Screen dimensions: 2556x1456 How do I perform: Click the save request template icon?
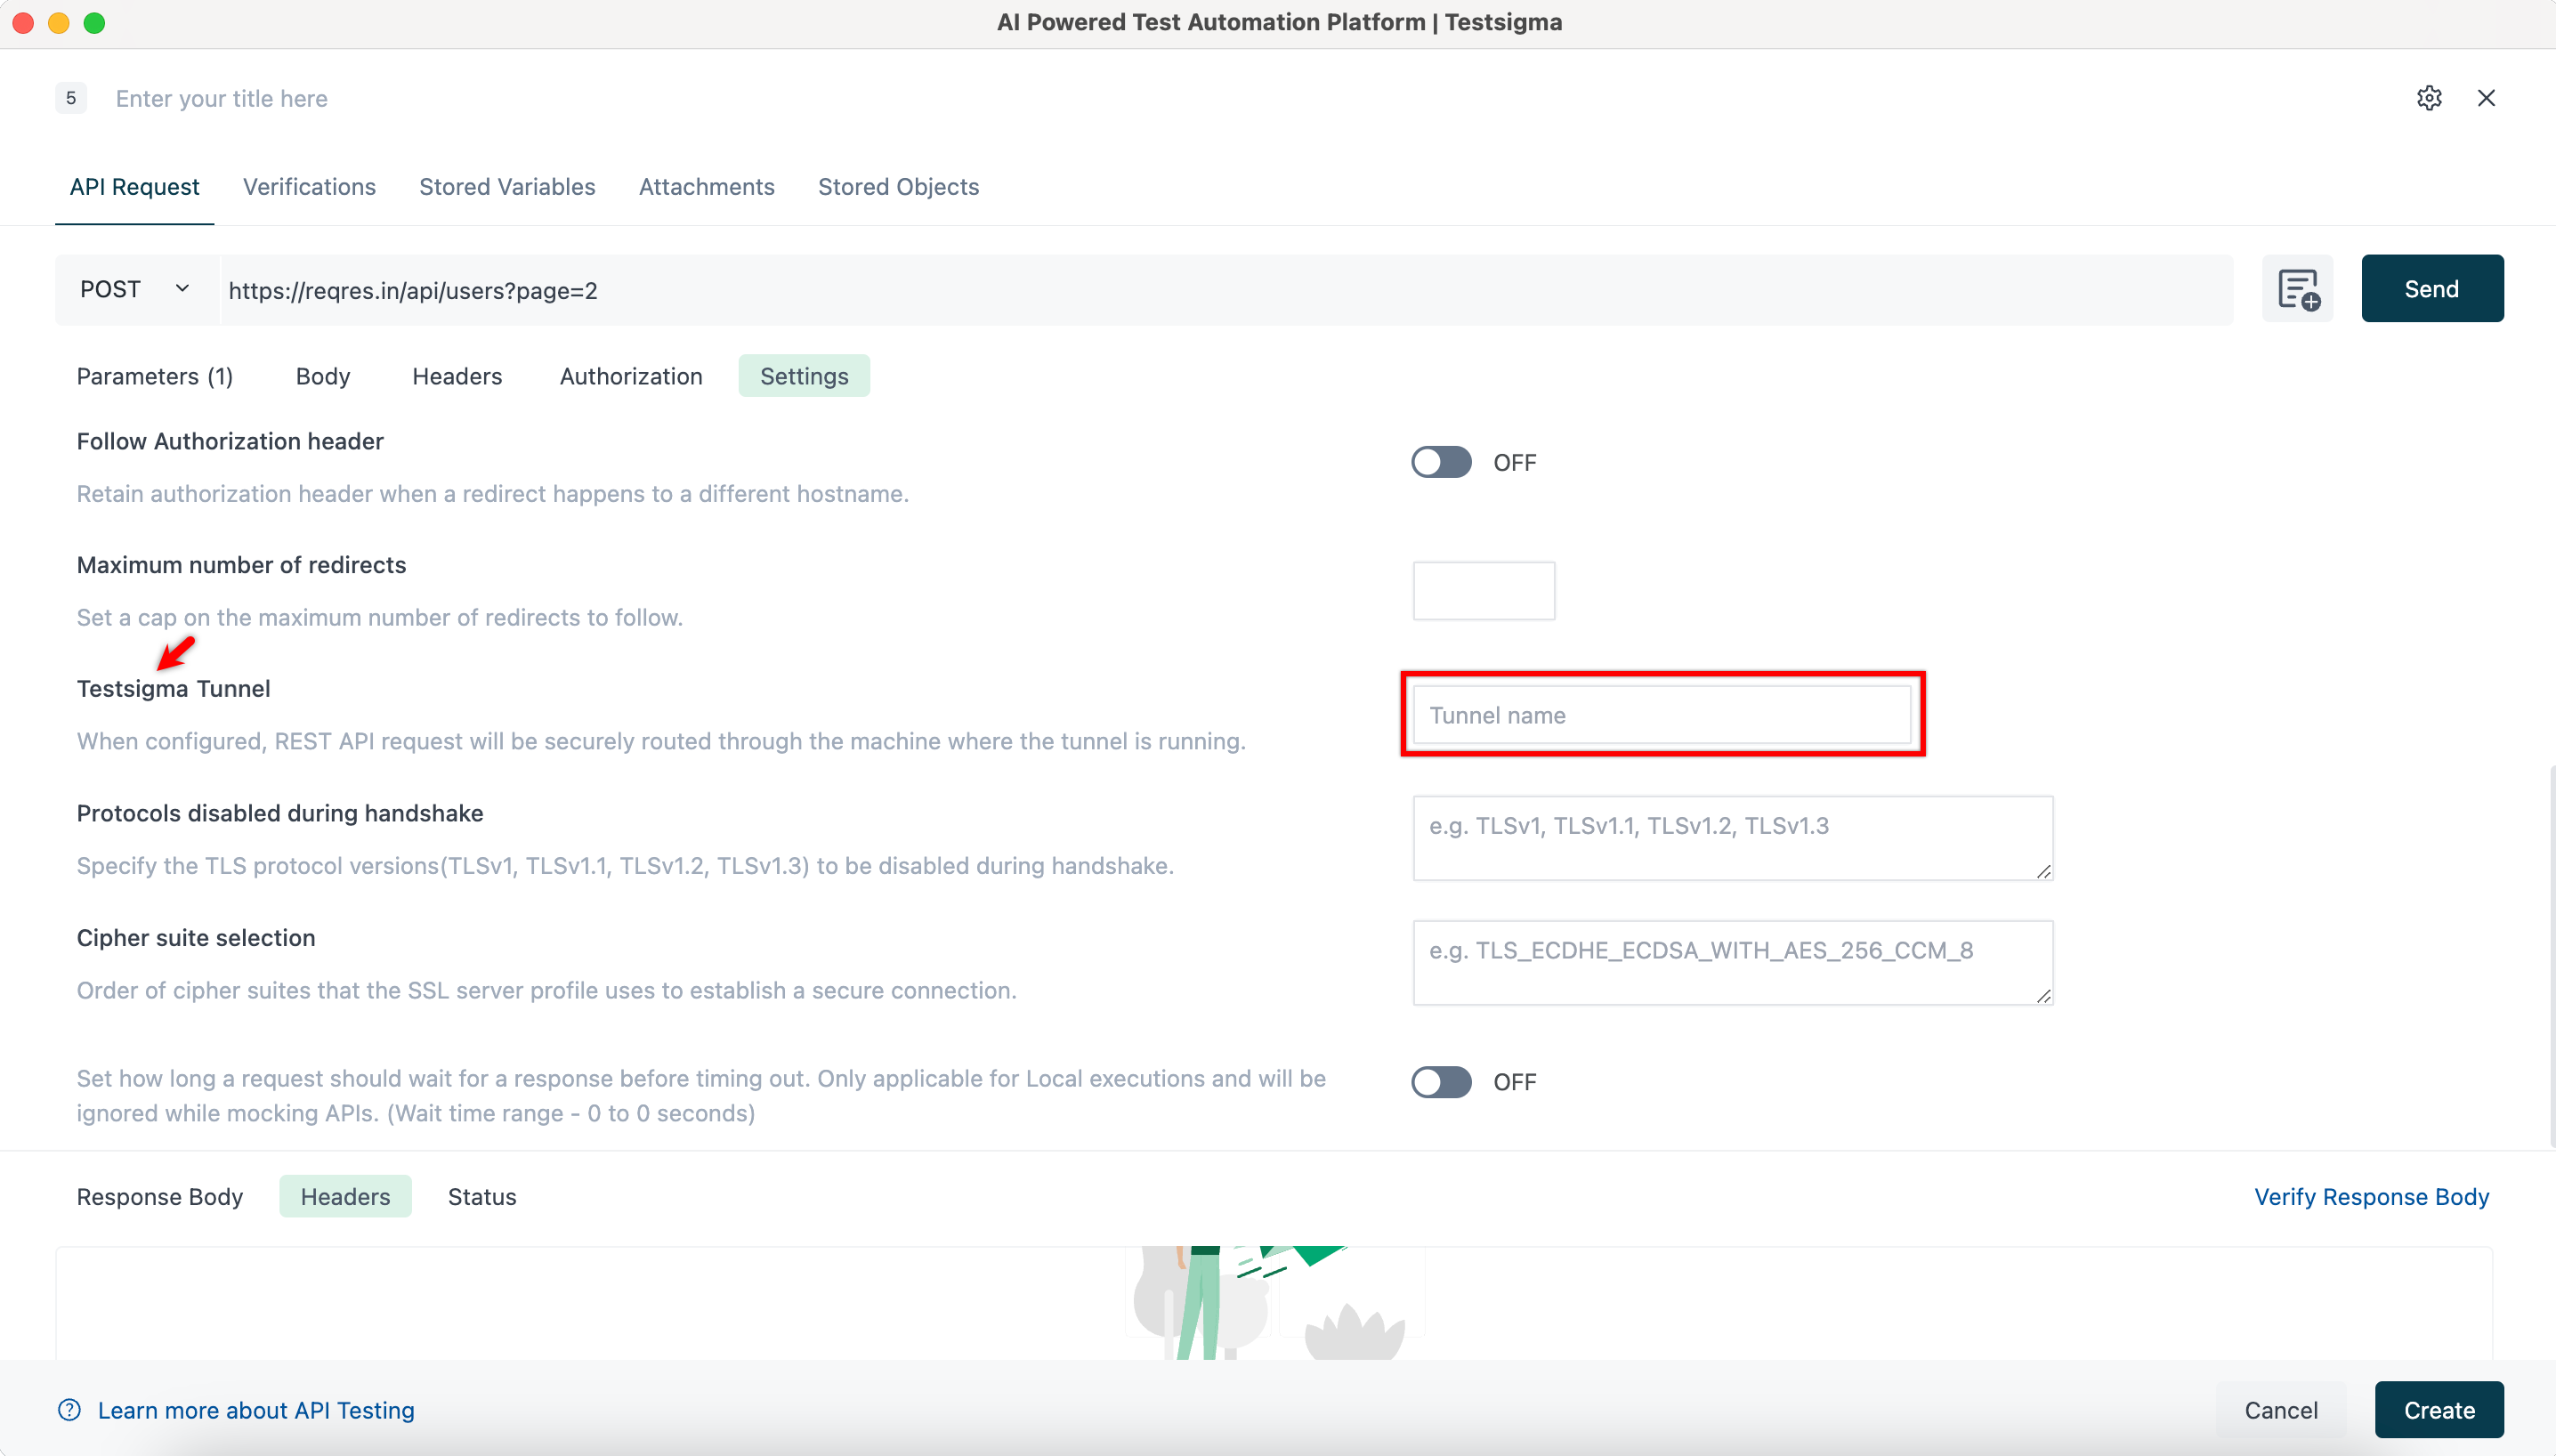2298,289
